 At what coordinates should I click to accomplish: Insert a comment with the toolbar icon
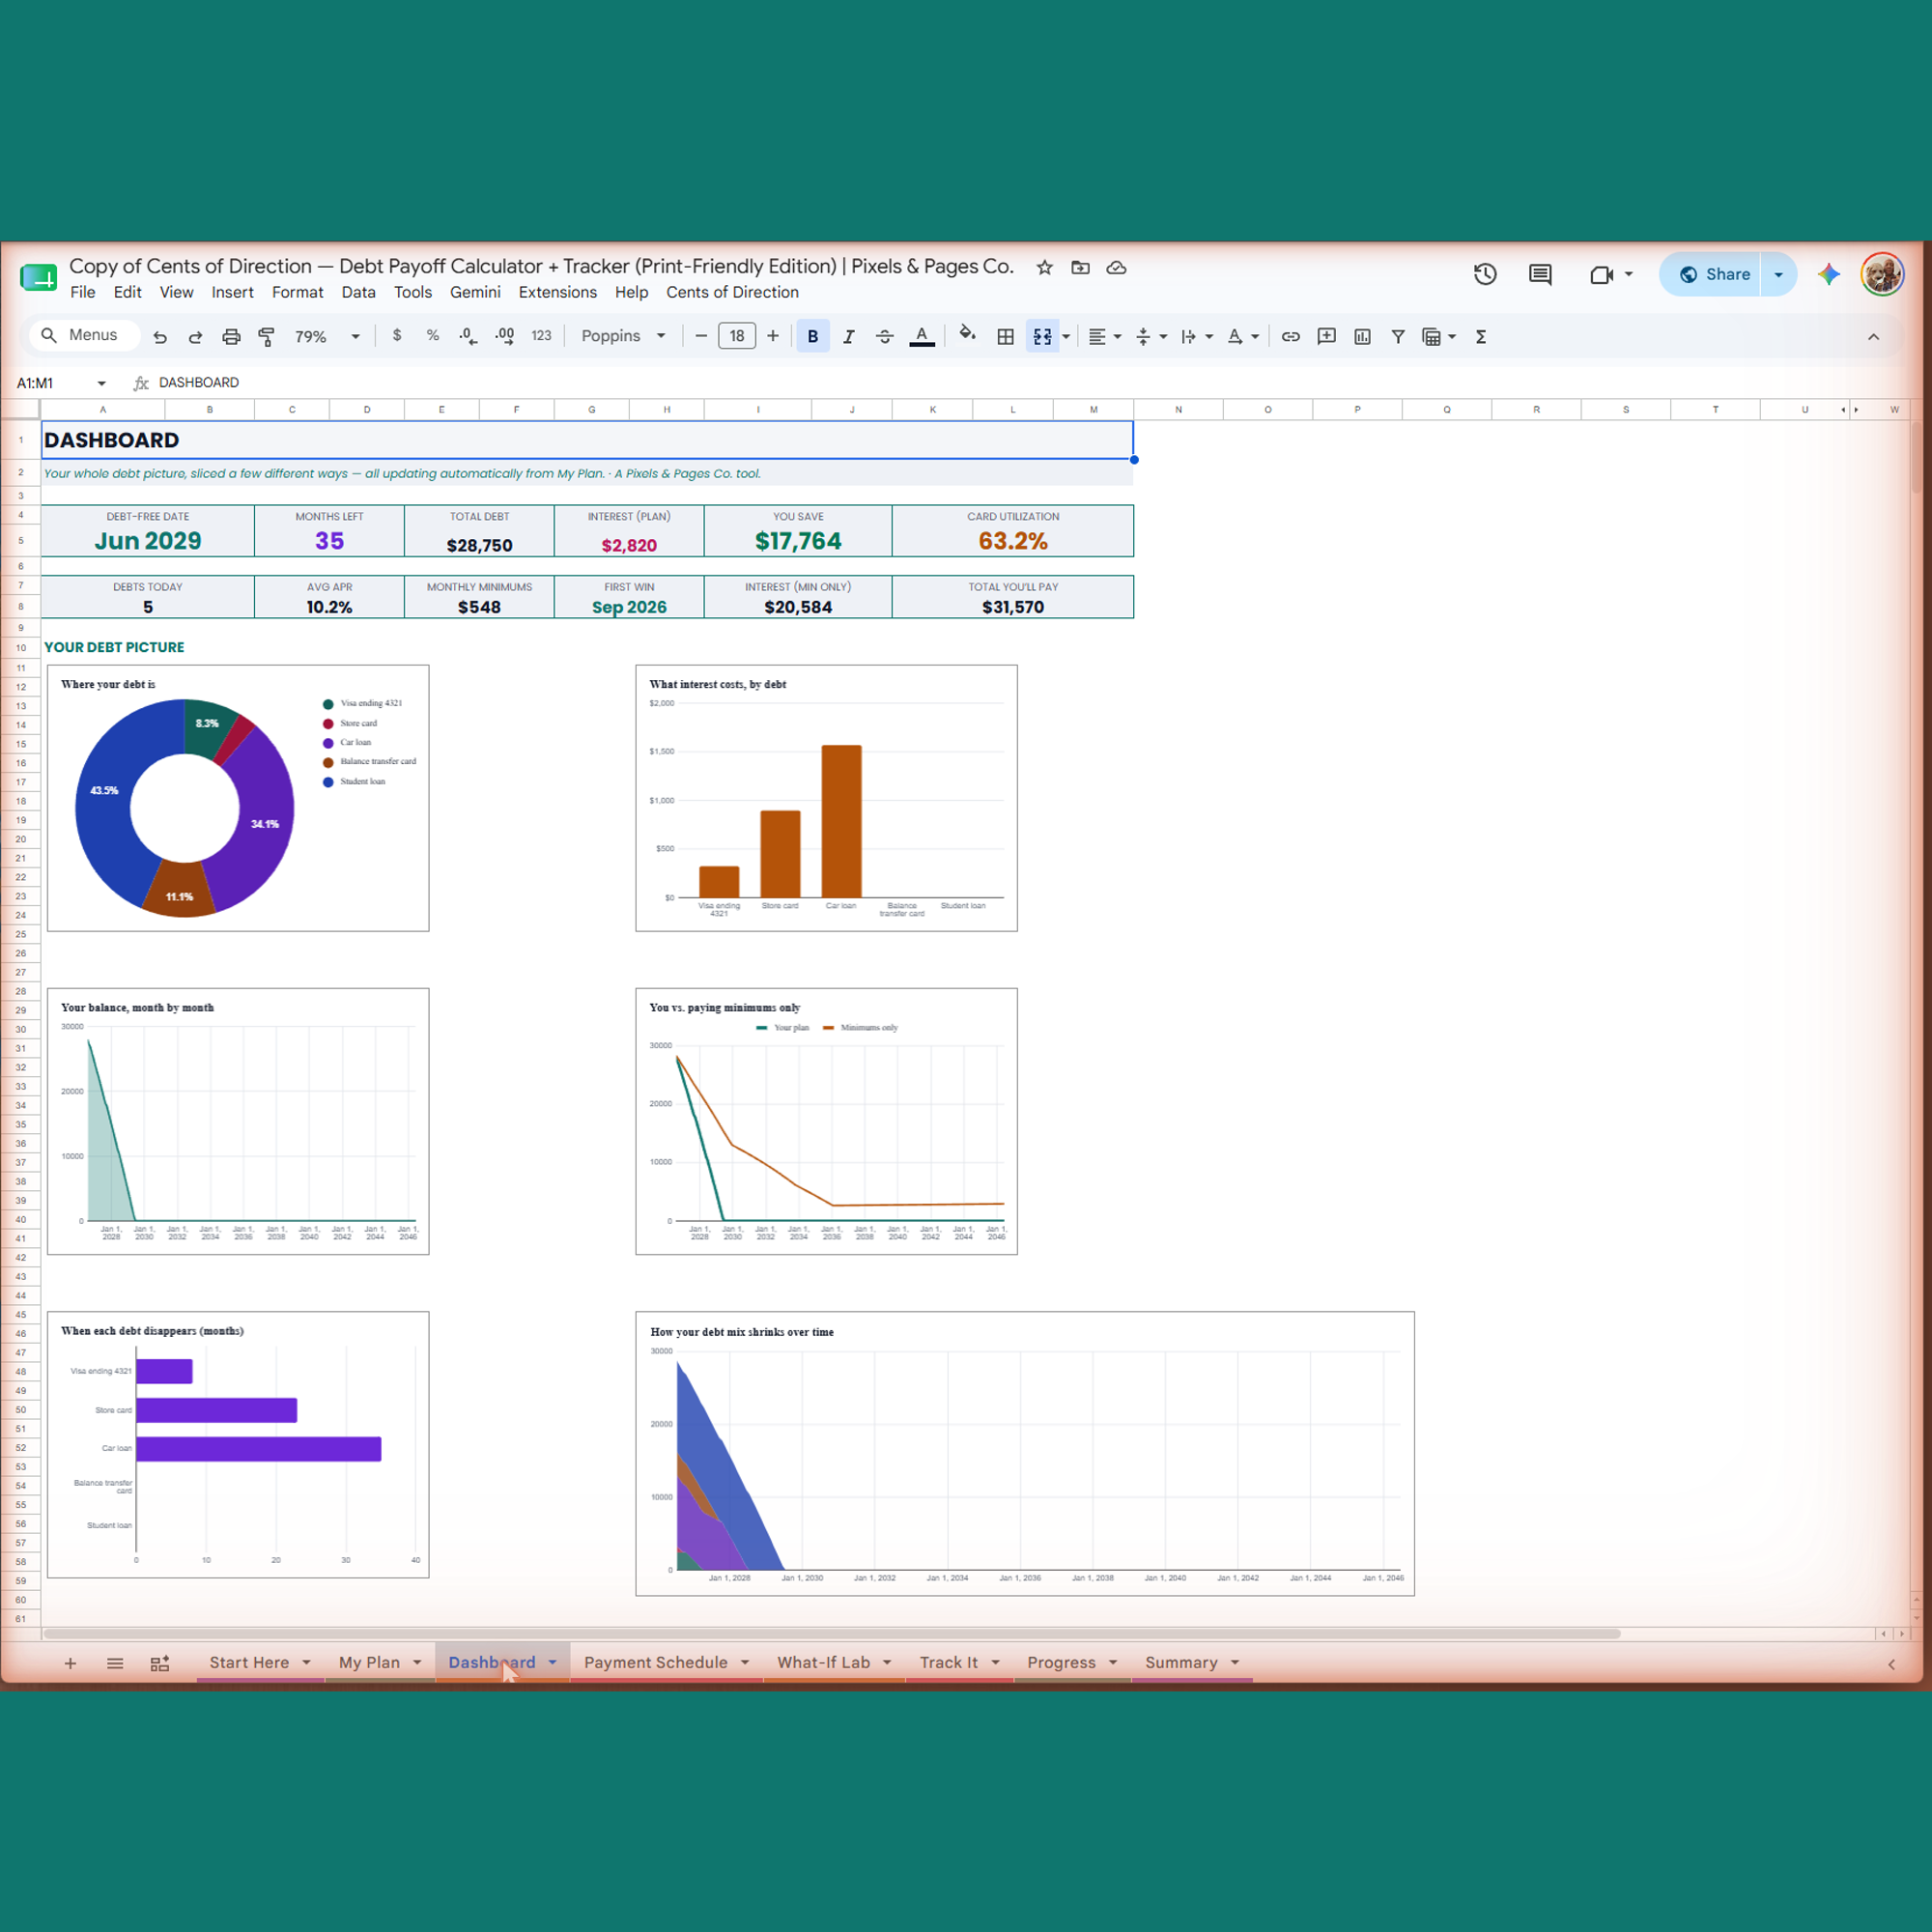pyautogui.click(x=1327, y=337)
